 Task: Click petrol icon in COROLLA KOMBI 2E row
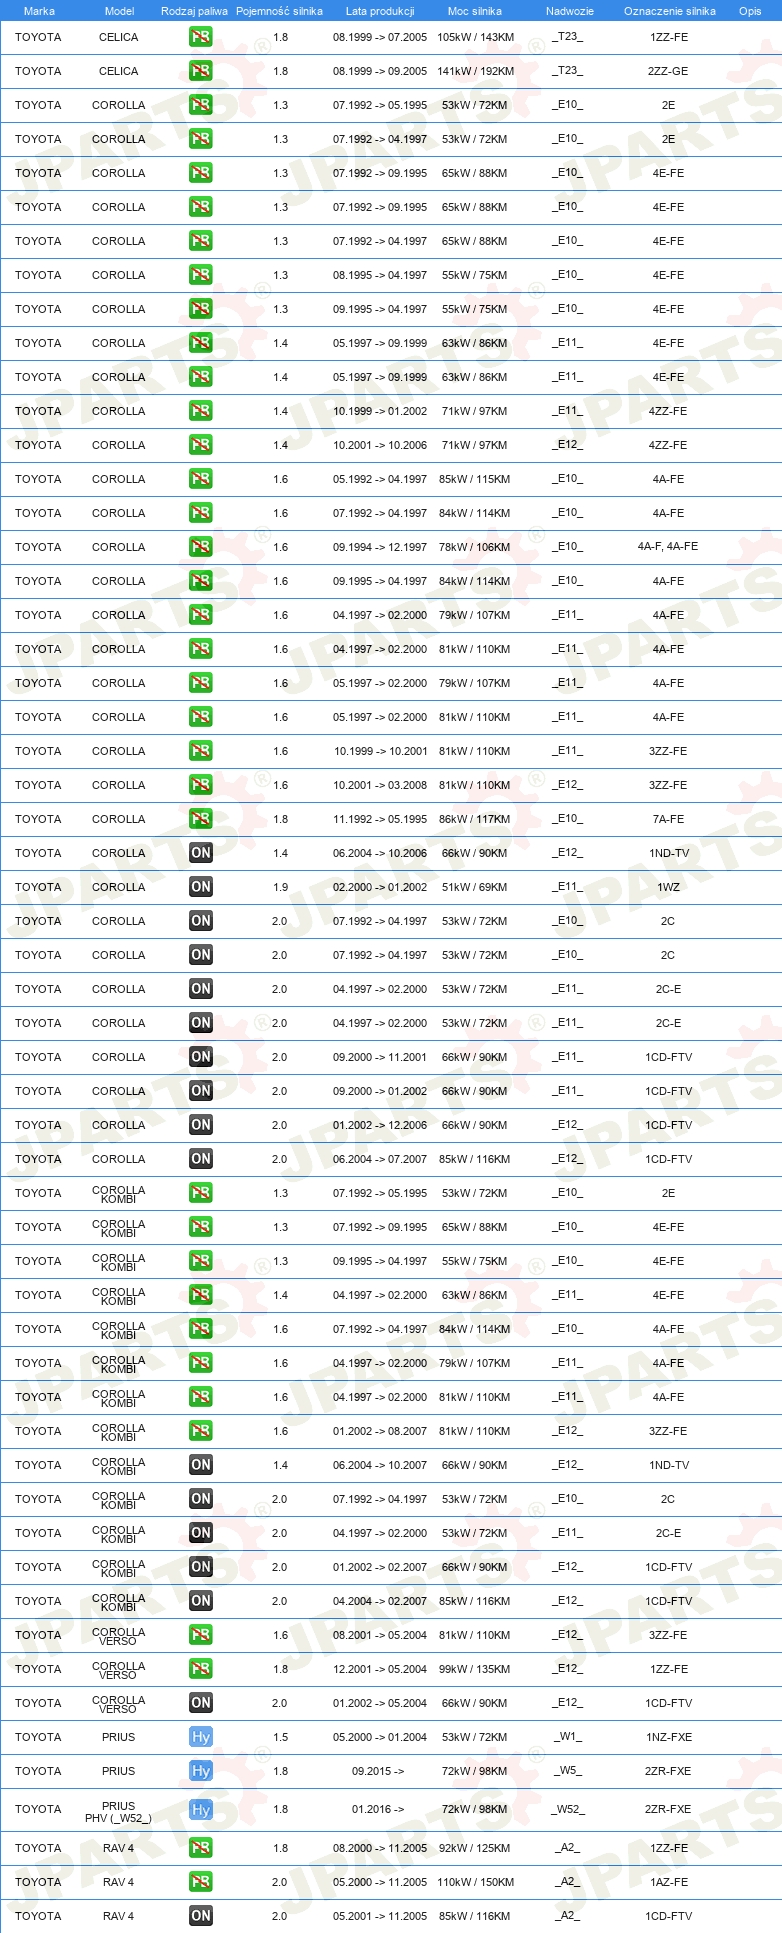click(x=201, y=1193)
